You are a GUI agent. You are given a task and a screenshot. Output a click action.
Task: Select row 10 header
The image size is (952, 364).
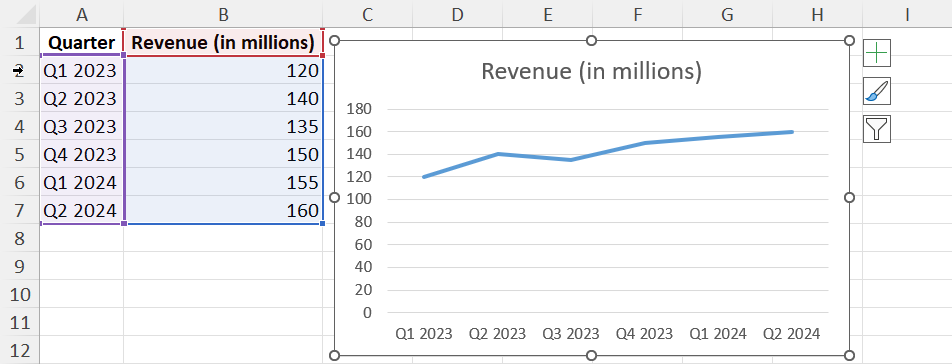(19, 294)
